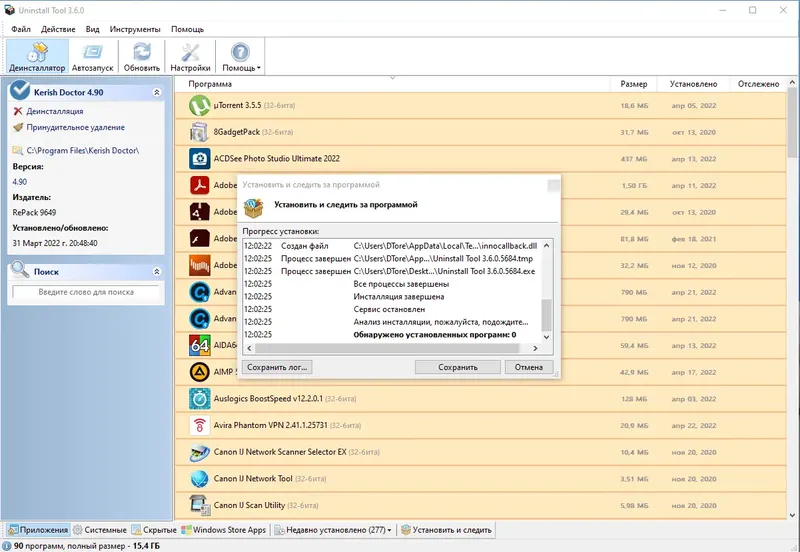The height and width of the screenshot is (552, 800).
Task: Select the Adobe icon in the 29,4 МБ row
Action: 199,212
